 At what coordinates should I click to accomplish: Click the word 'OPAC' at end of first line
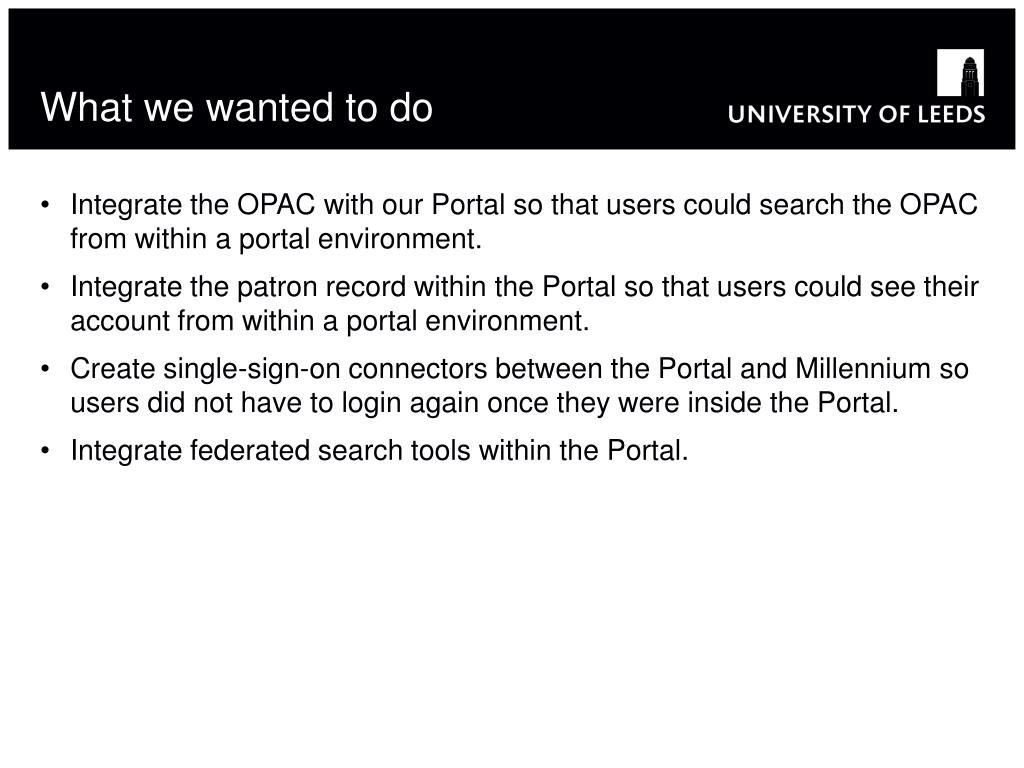[938, 205]
